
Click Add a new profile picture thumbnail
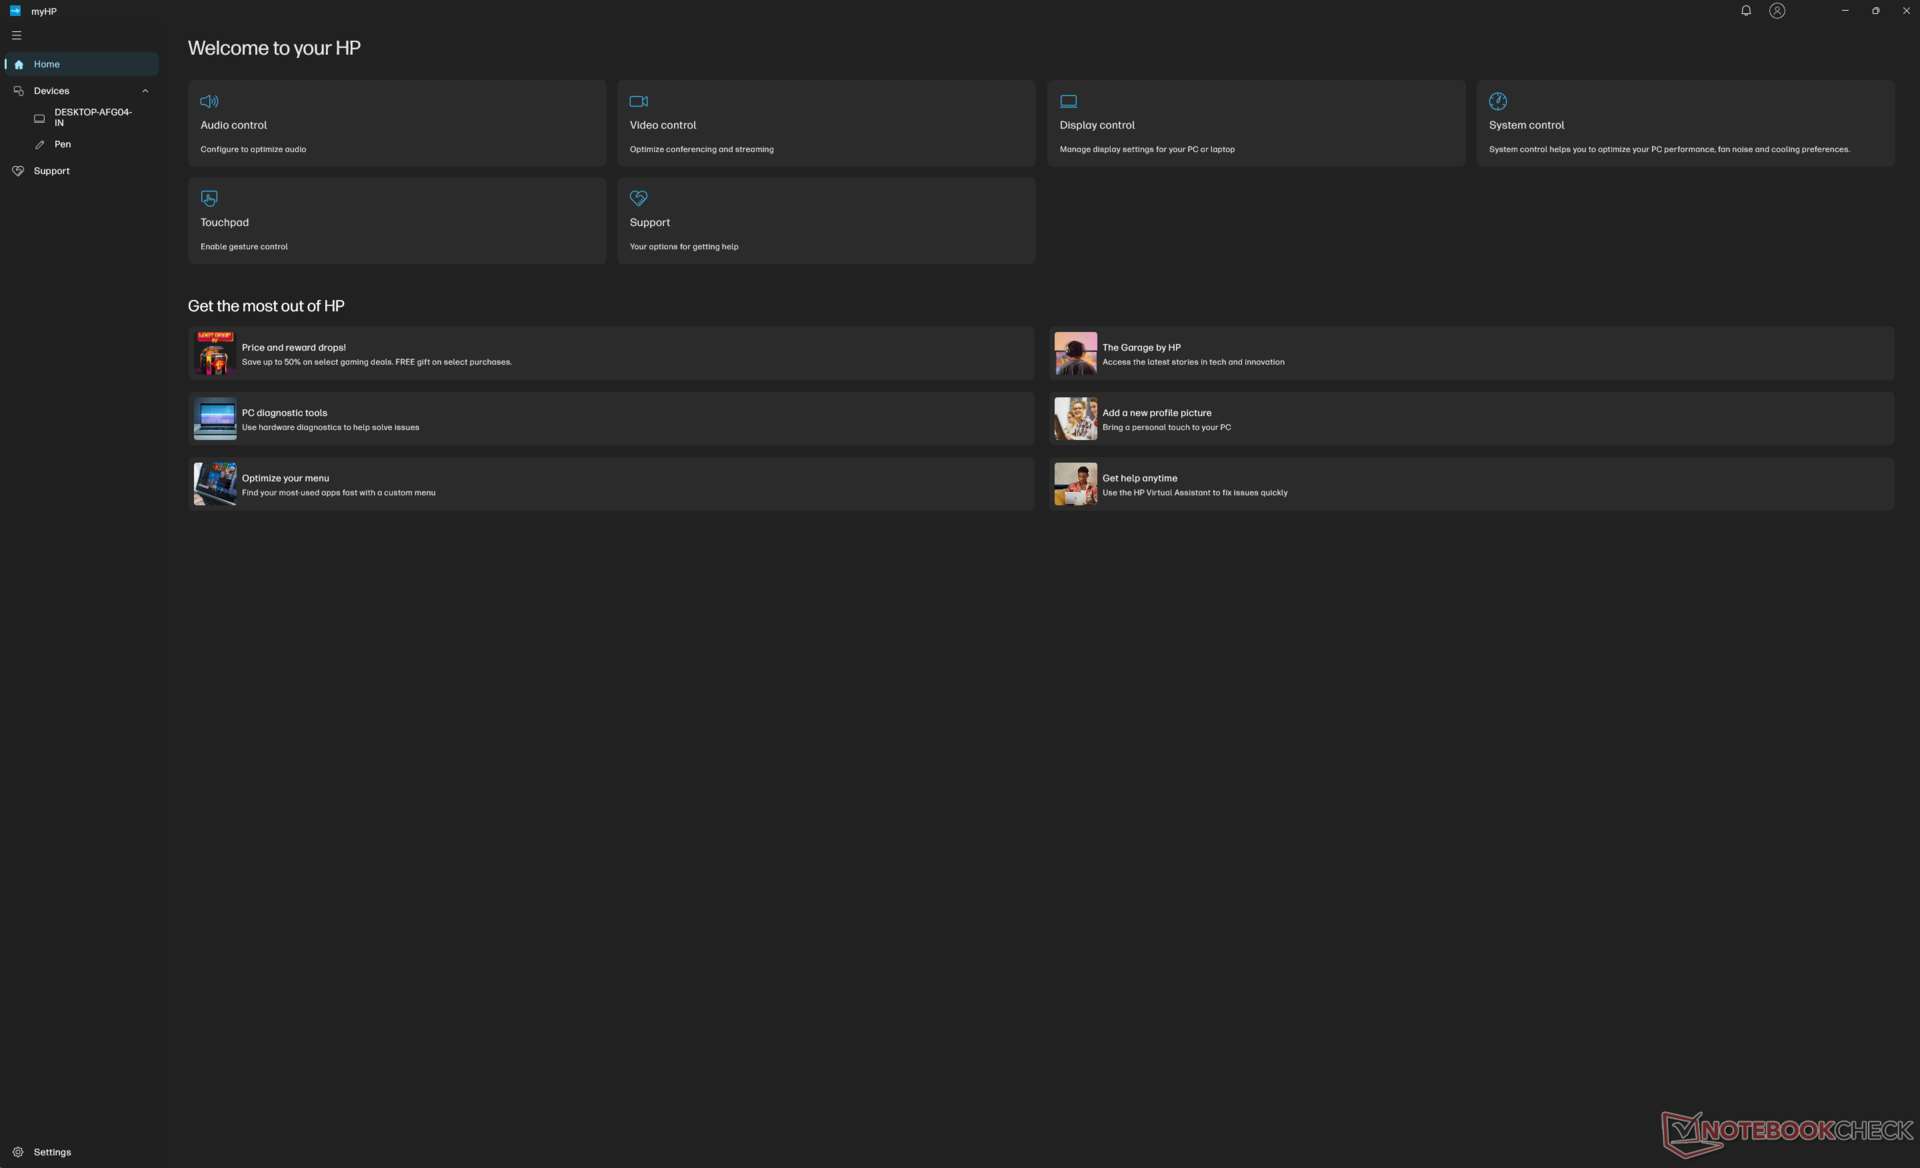(1075, 419)
